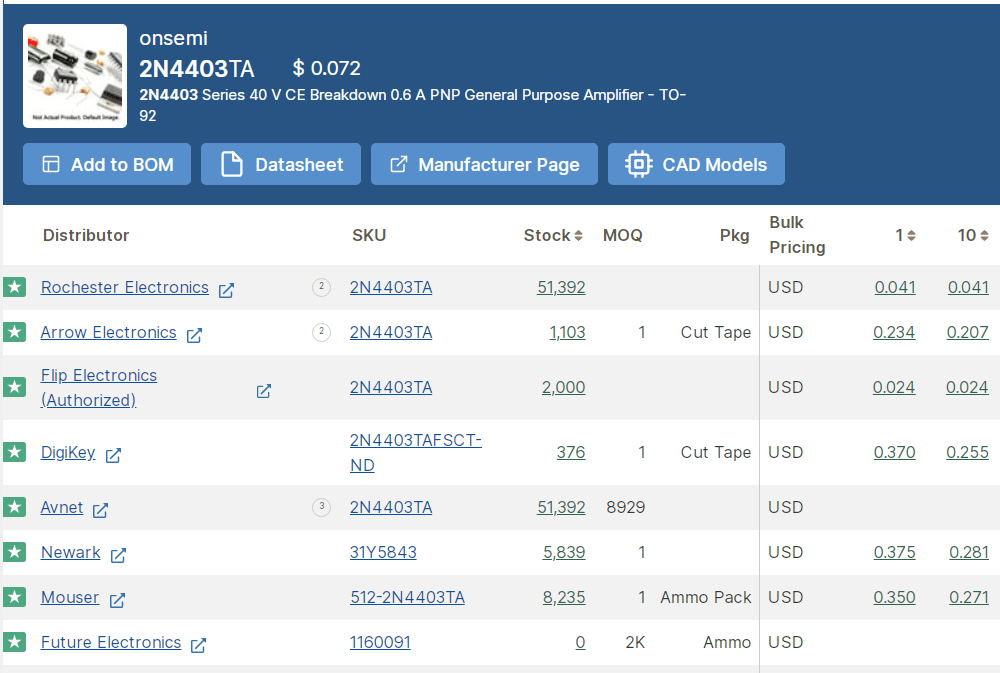The height and width of the screenshot is (673, 1000).
Task: Click the link icon on Manufacturer Page button
Action: click(x=399, y=164)
